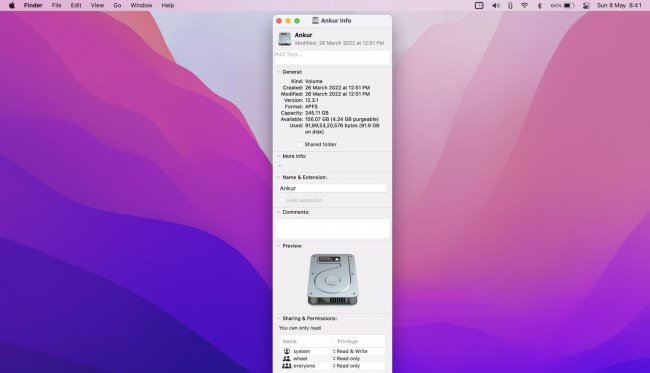This screenshot has height=373, width=650.
Task: Collapse the General section
Action: coord(279,72)
